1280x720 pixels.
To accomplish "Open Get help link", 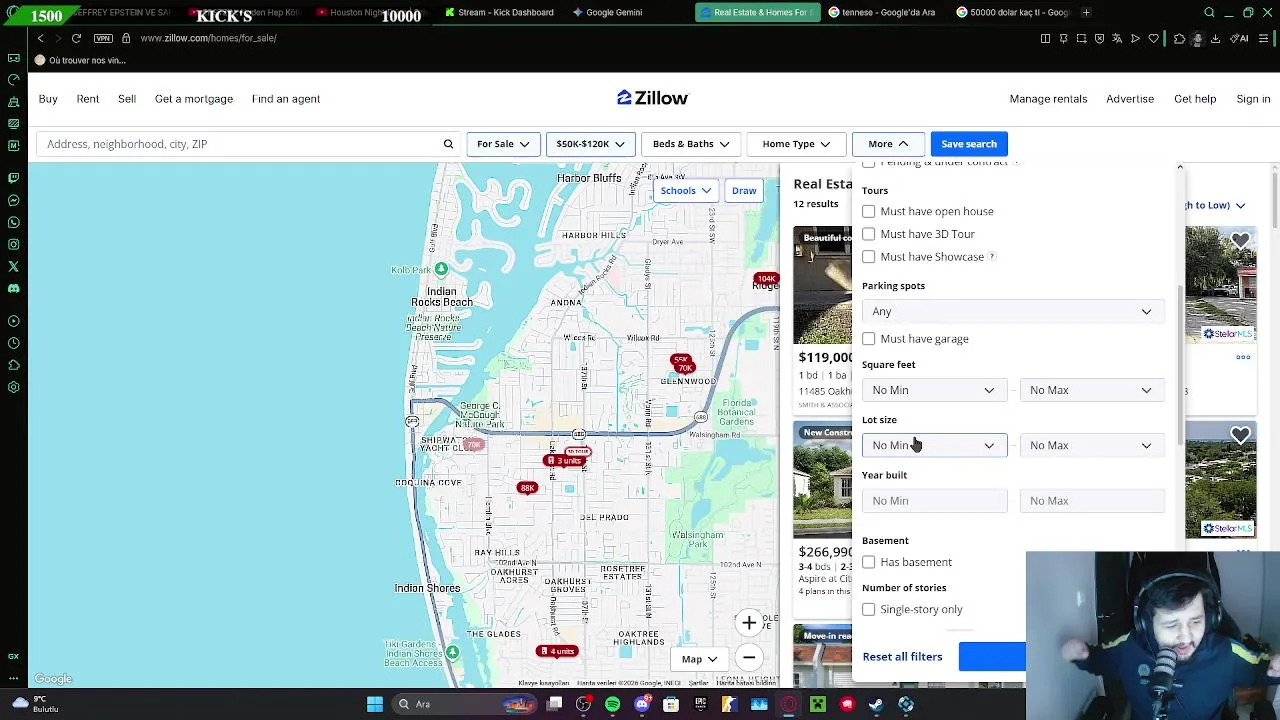I will point(1195,99).
